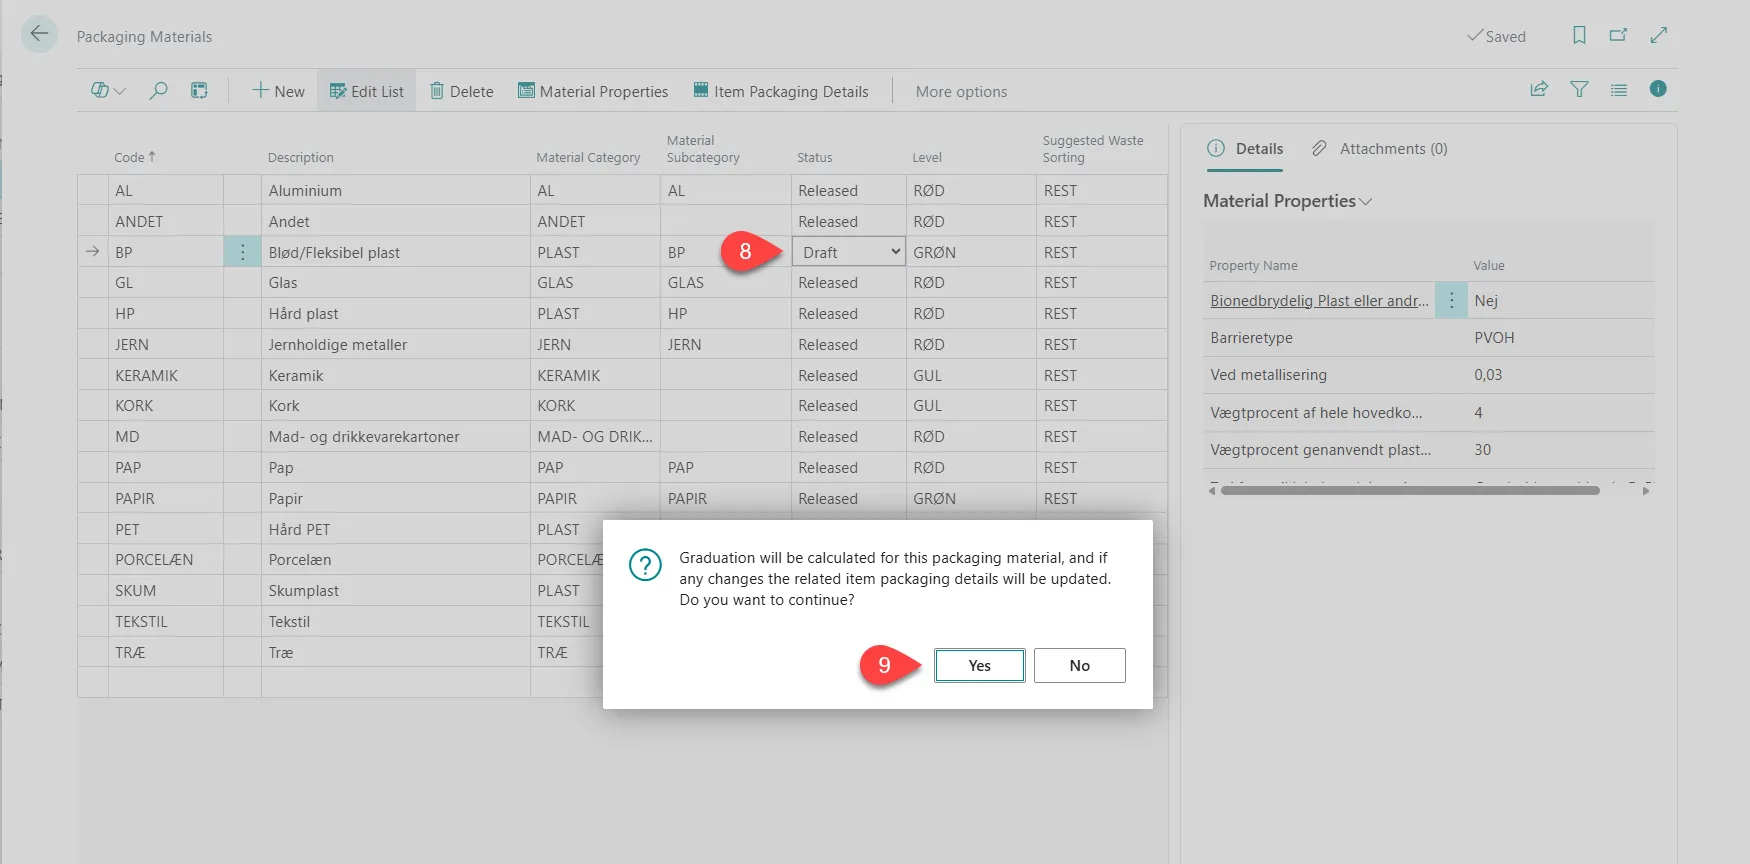
Task: Click GUL level in KERAMIK row
Action: (970, 375)
